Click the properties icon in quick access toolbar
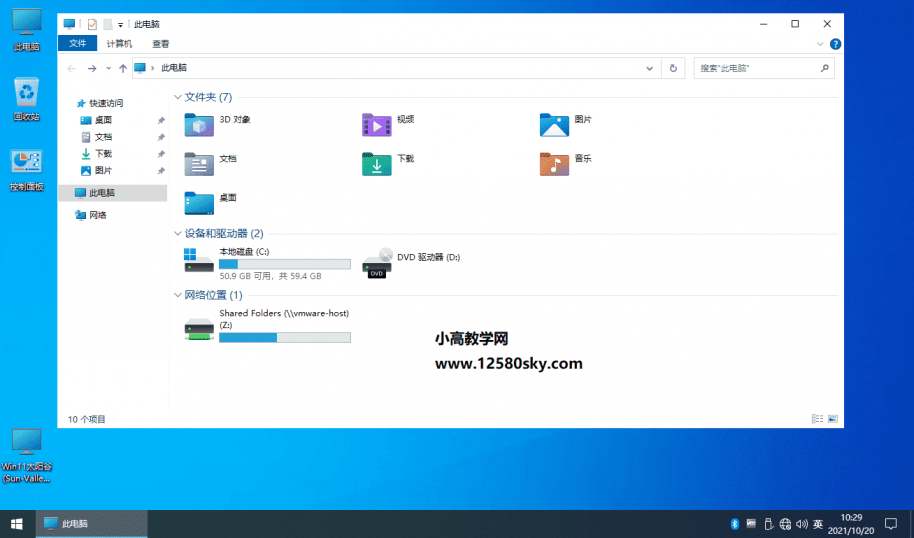The width and height of the screenshot is (914, 538). [x=92, y=24]
